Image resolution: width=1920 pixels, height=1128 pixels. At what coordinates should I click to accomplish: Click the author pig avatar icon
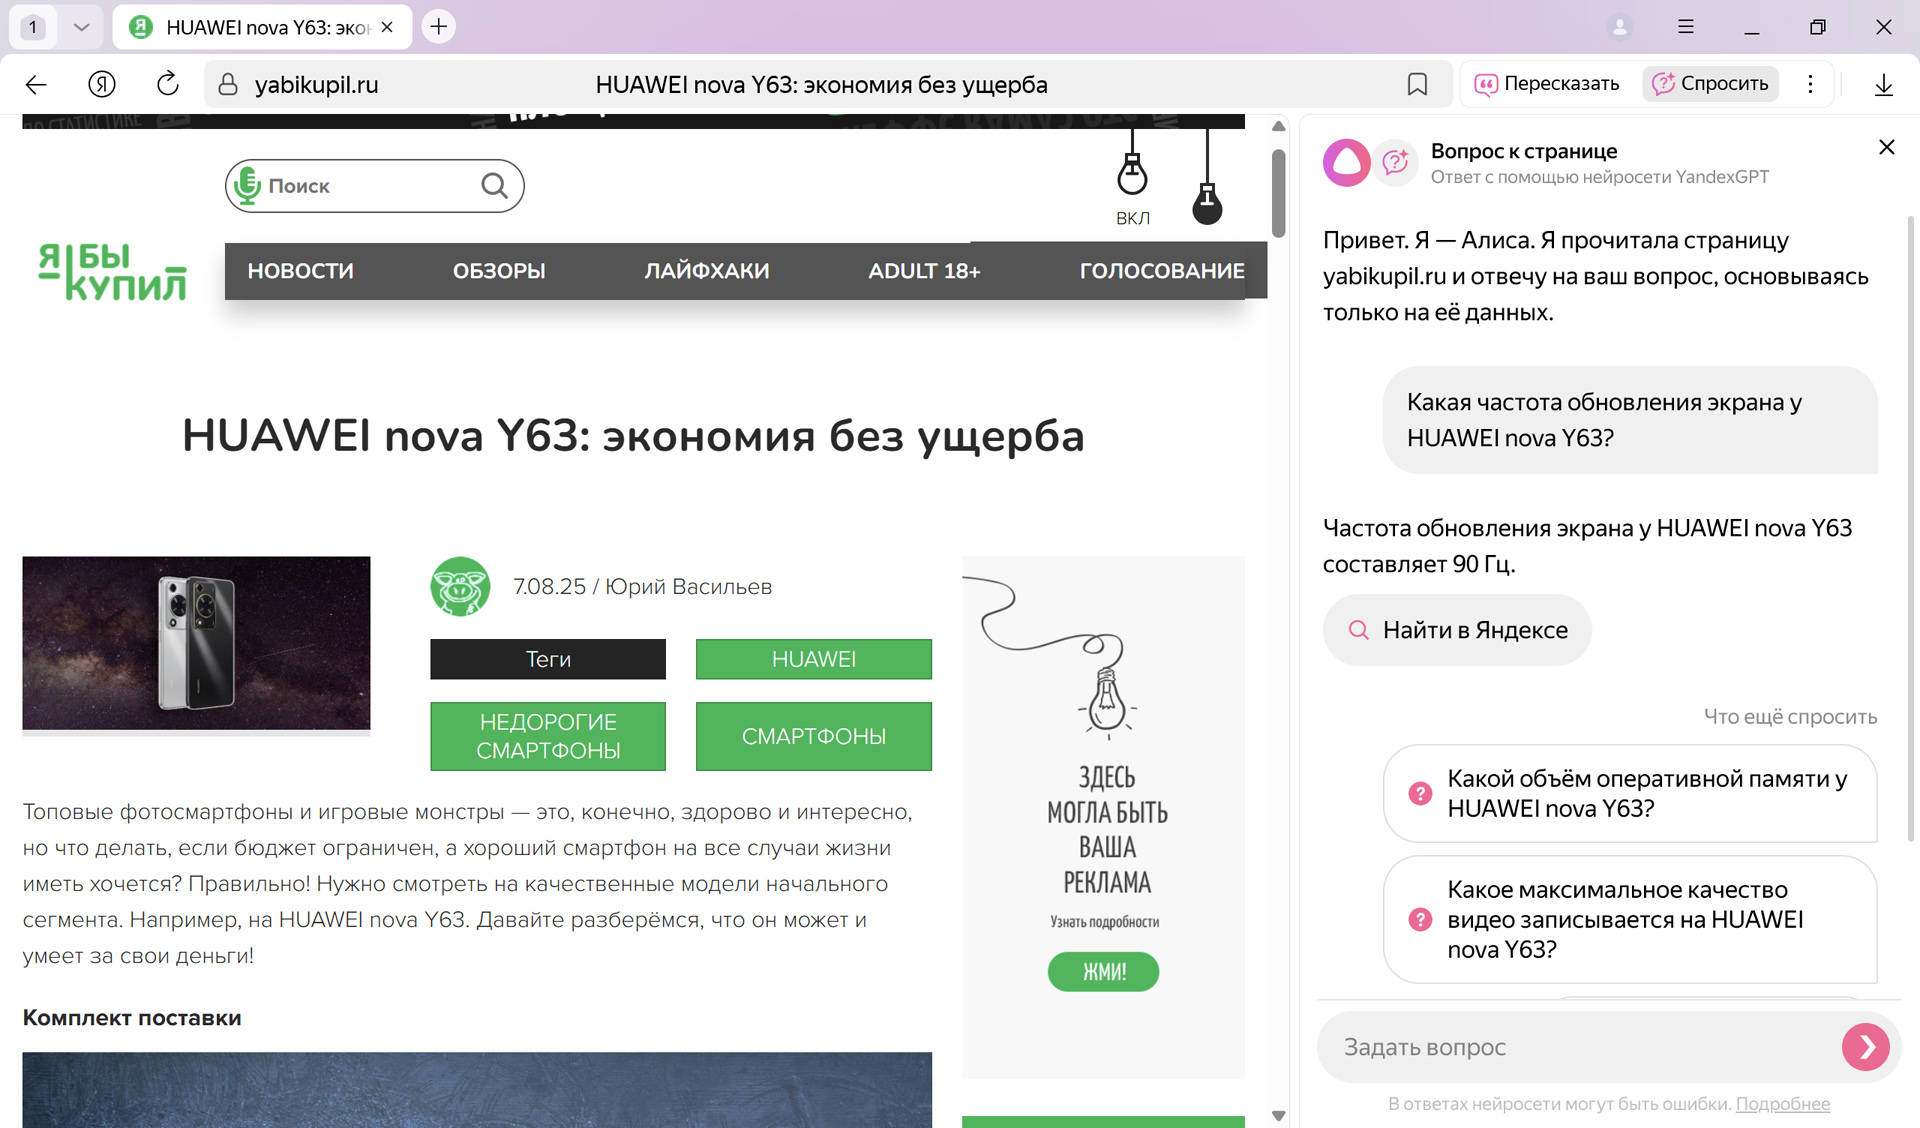coord(460,586)
